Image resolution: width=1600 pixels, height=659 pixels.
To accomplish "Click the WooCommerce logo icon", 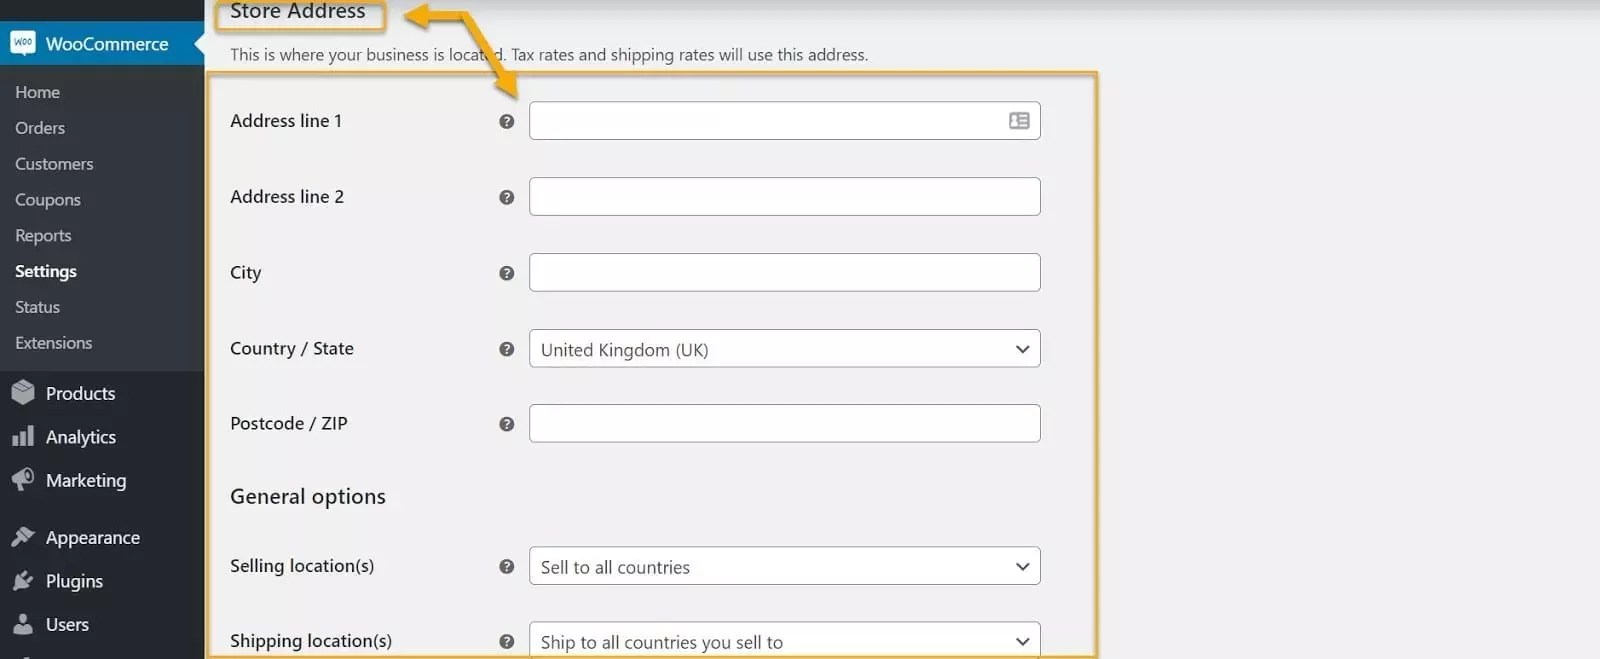I will [x=24, y=42].
